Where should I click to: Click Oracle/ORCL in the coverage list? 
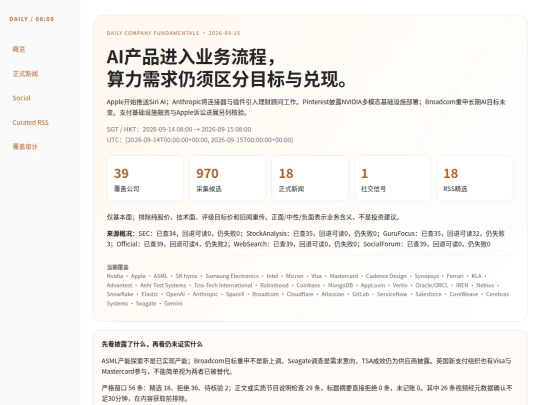point(432,285)
